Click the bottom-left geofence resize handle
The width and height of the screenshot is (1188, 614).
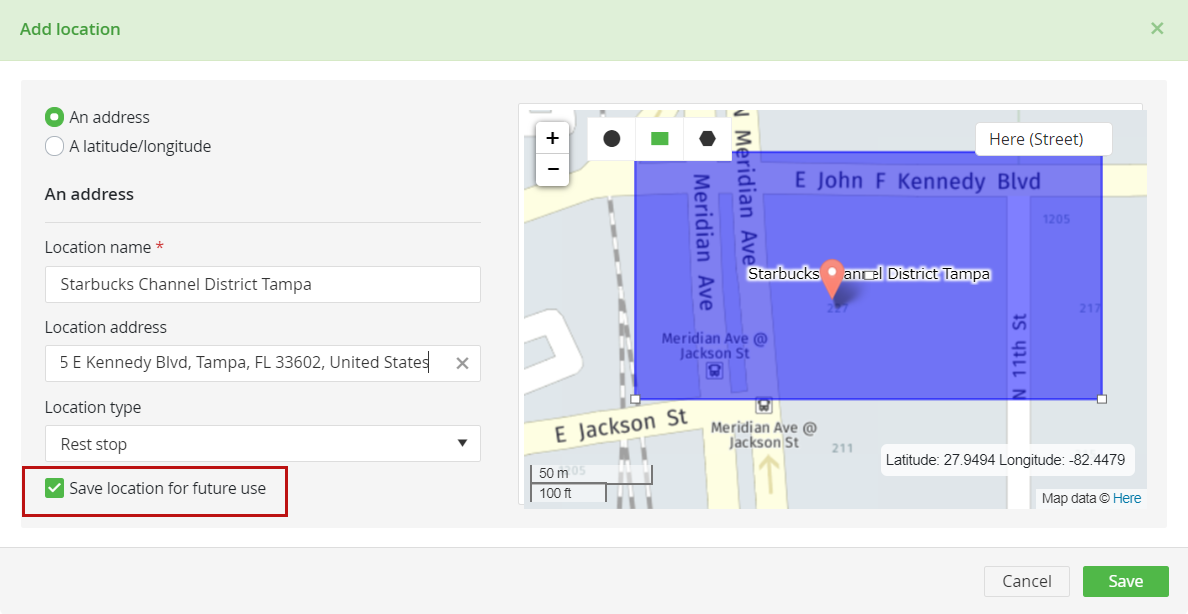click(x=635, y=399)
